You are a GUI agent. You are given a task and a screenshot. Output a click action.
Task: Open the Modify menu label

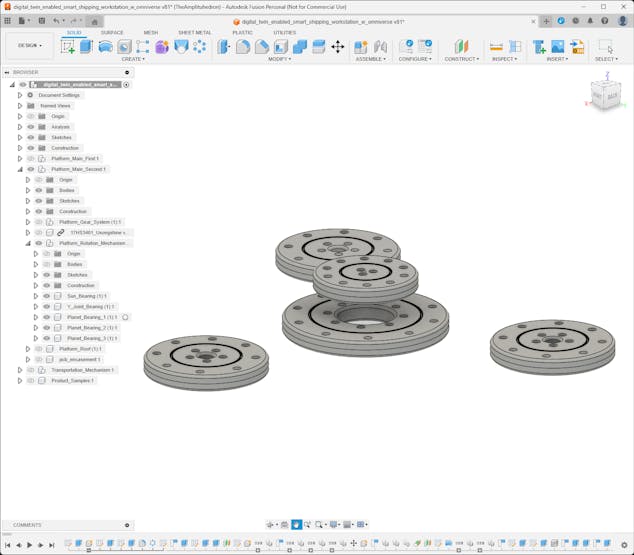[279, 59]
